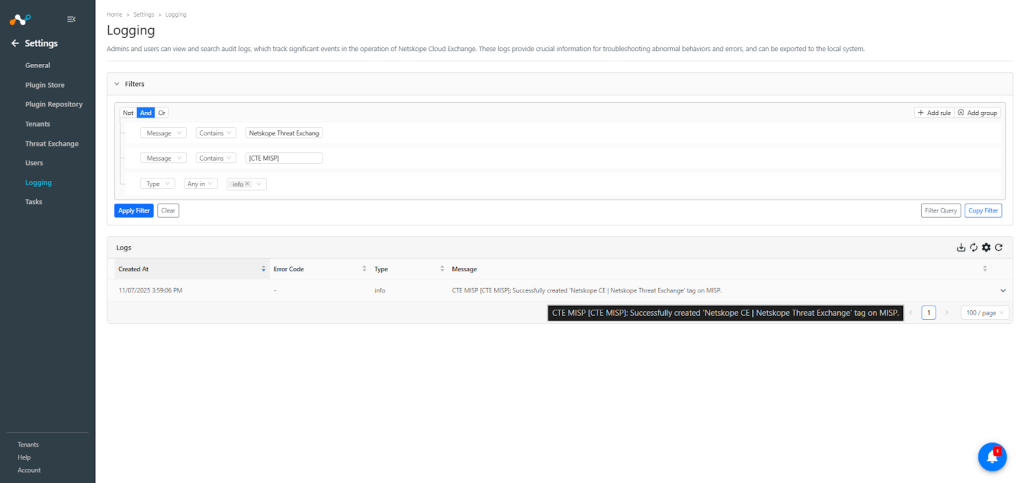Sort by Error Code column arrows
Viewport: 1024px width, 483px height.
[364, 269]
